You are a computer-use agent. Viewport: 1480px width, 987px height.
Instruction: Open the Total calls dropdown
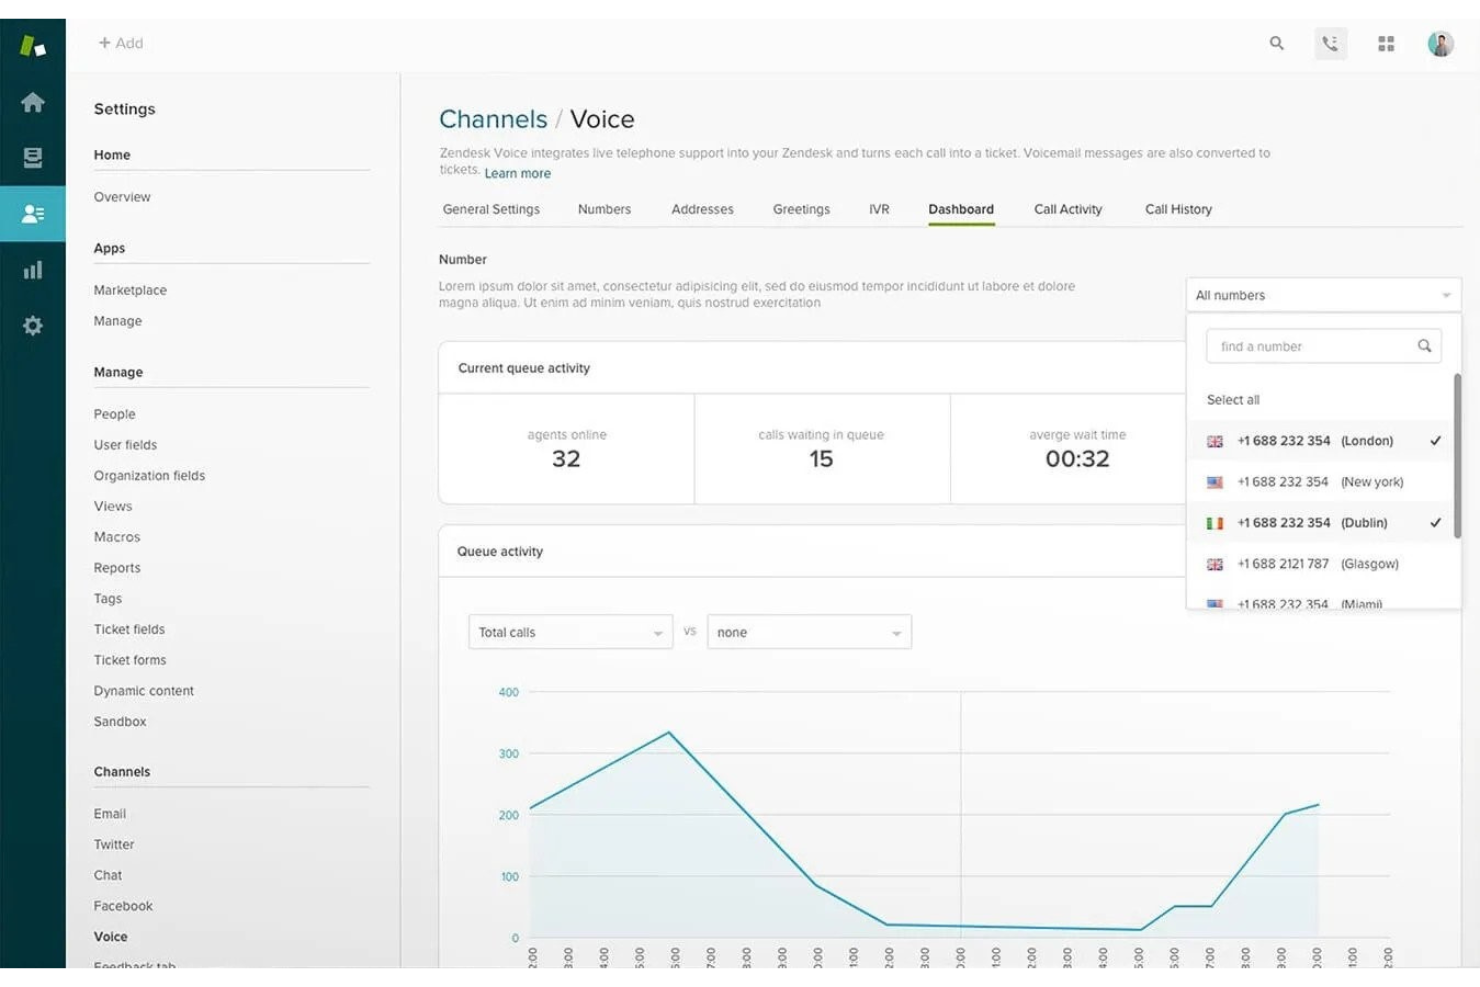(569, 631)
